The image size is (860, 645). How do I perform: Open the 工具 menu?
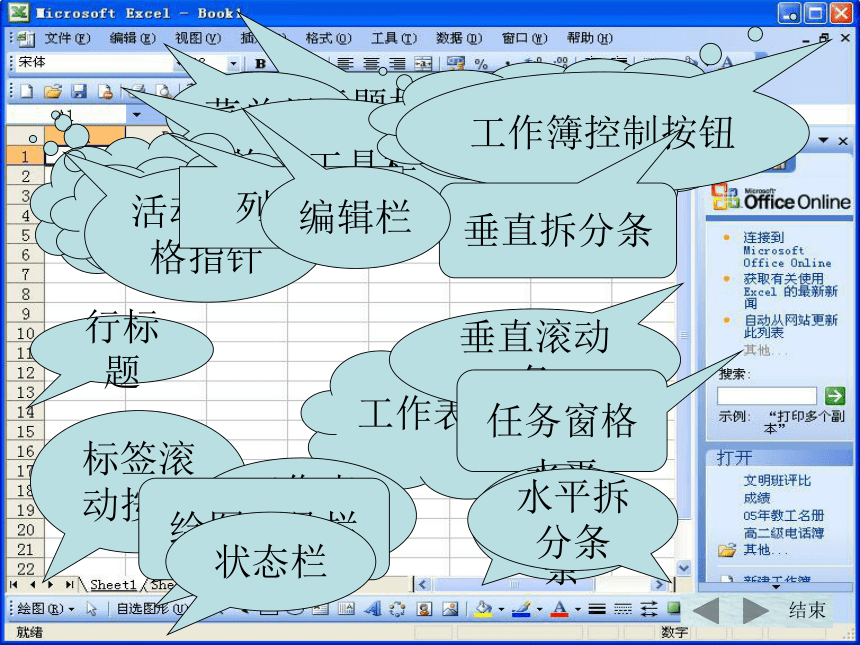[394, 38]
